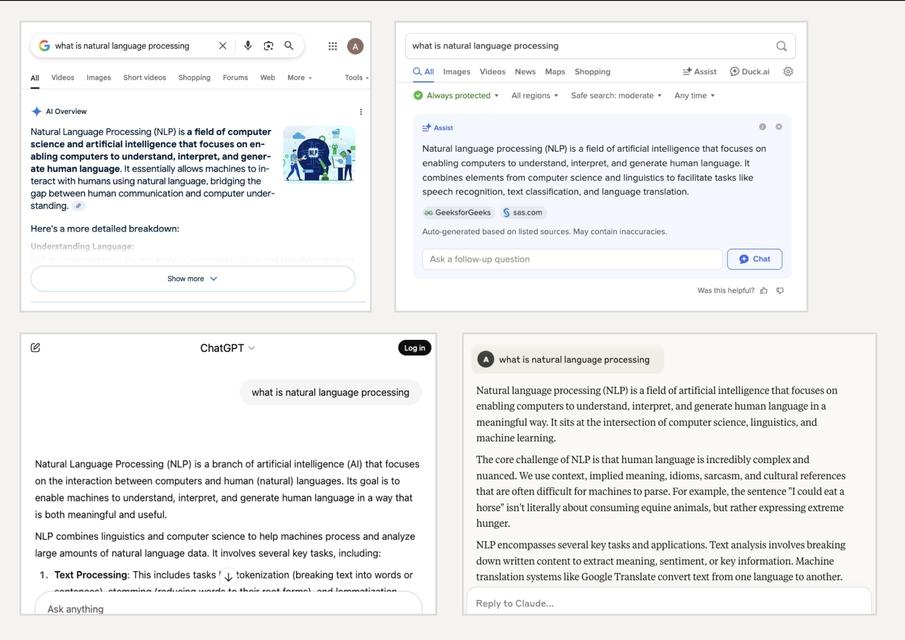Screen dimensions: 905x640
Task: Open the AI Overview illustration thumbnail
Action: [319, 154]
